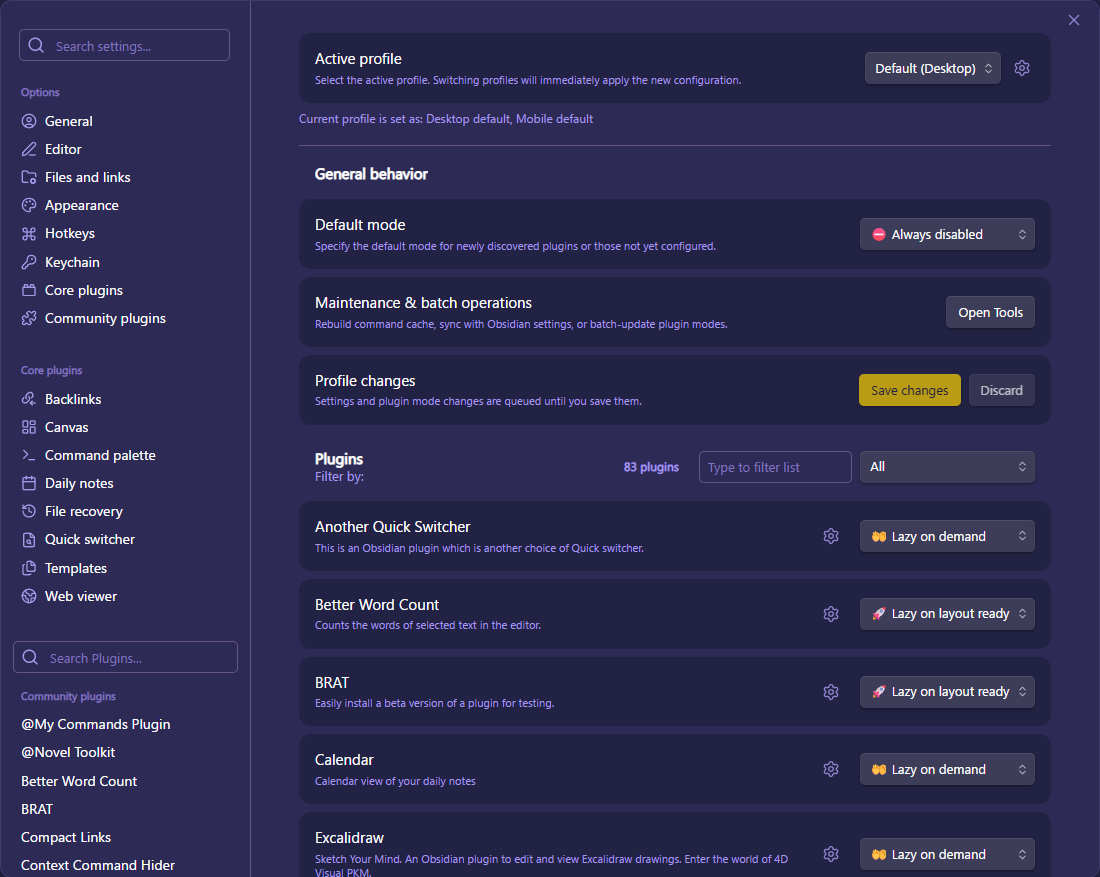Click the Canvas grid icon
The height and width of the screenshot is (877, 1100).
29,427
